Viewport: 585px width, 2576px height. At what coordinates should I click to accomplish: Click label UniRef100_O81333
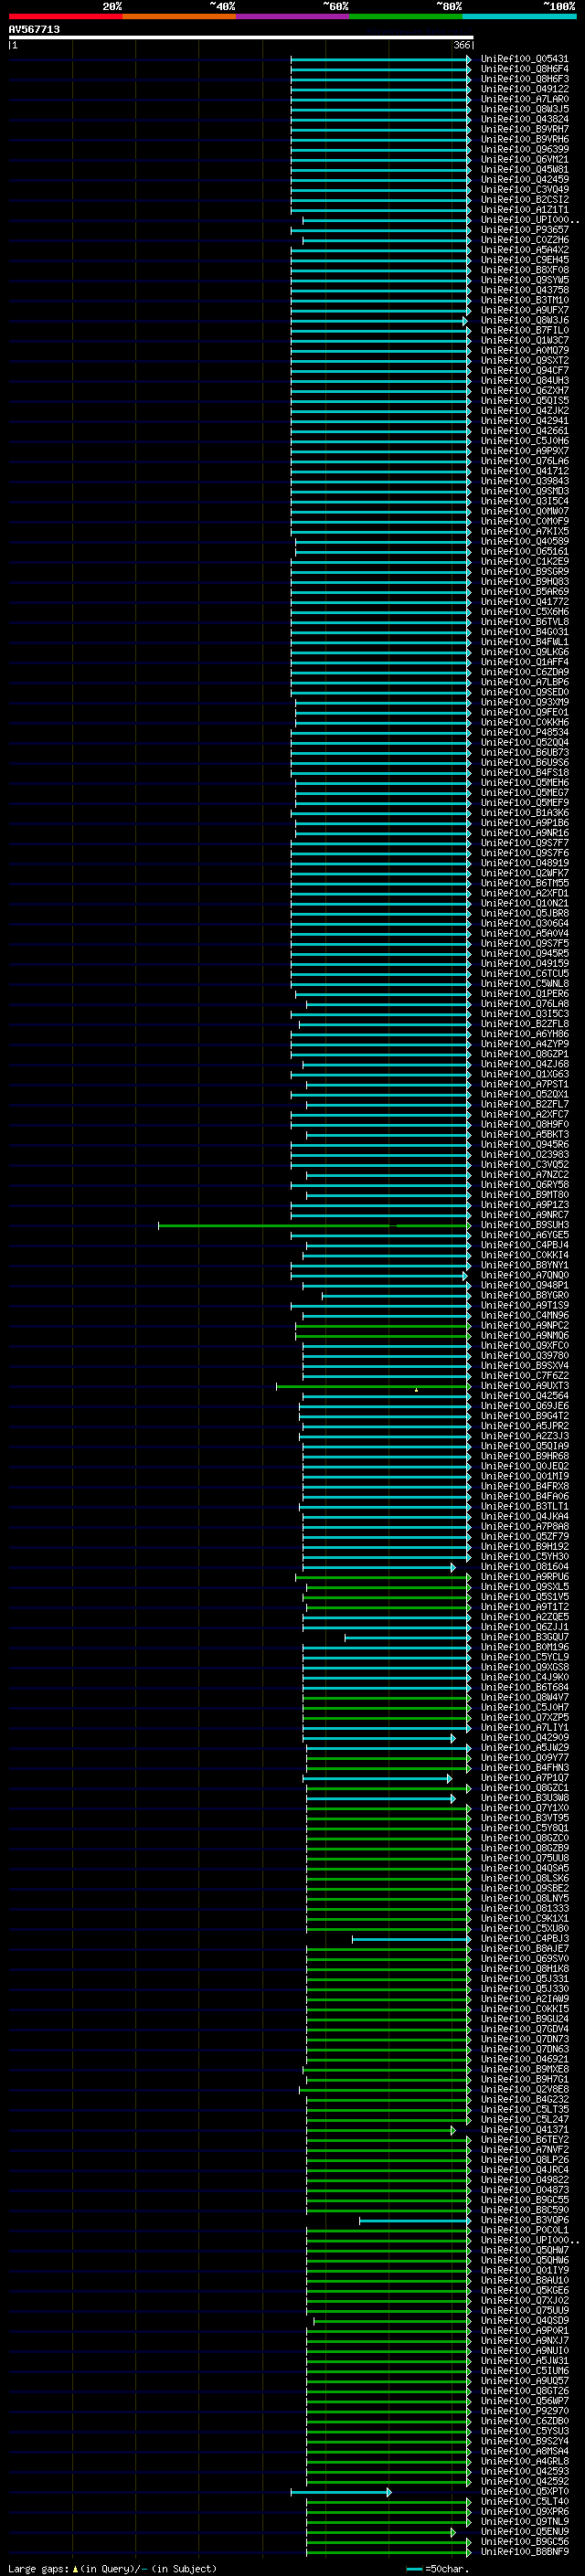(525, 1908)
